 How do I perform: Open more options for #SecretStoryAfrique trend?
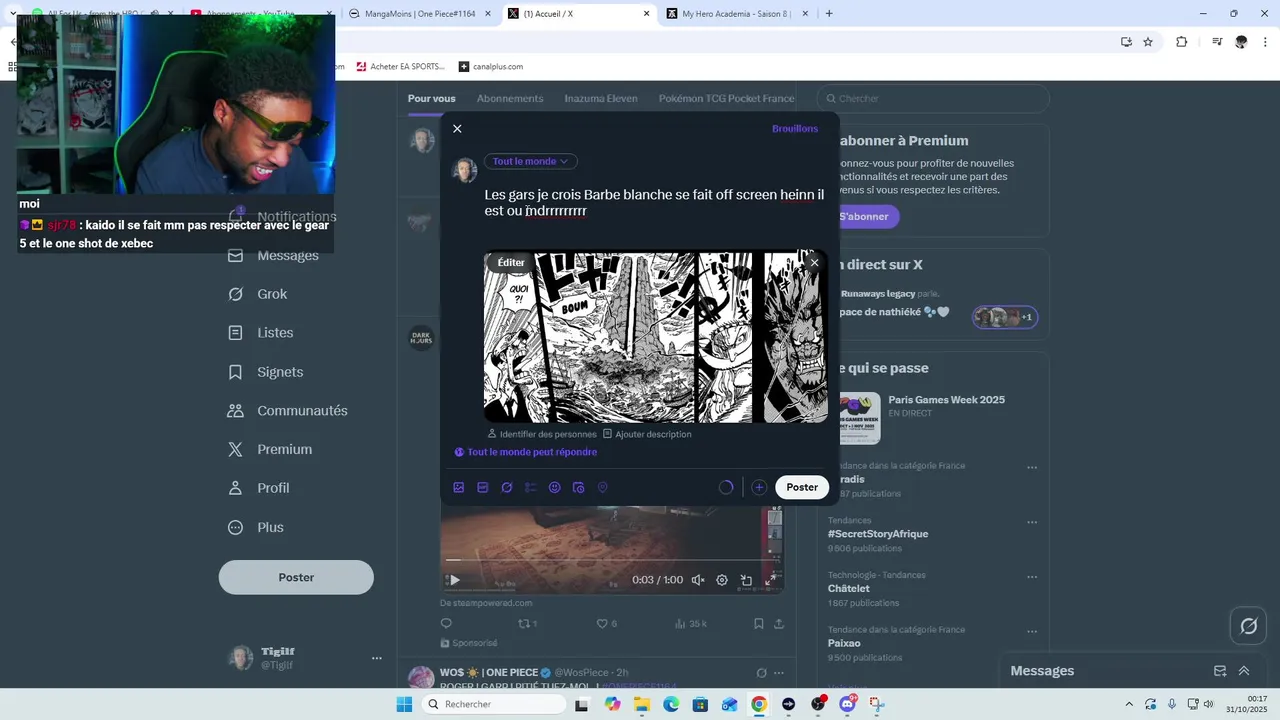[1032, 522]
